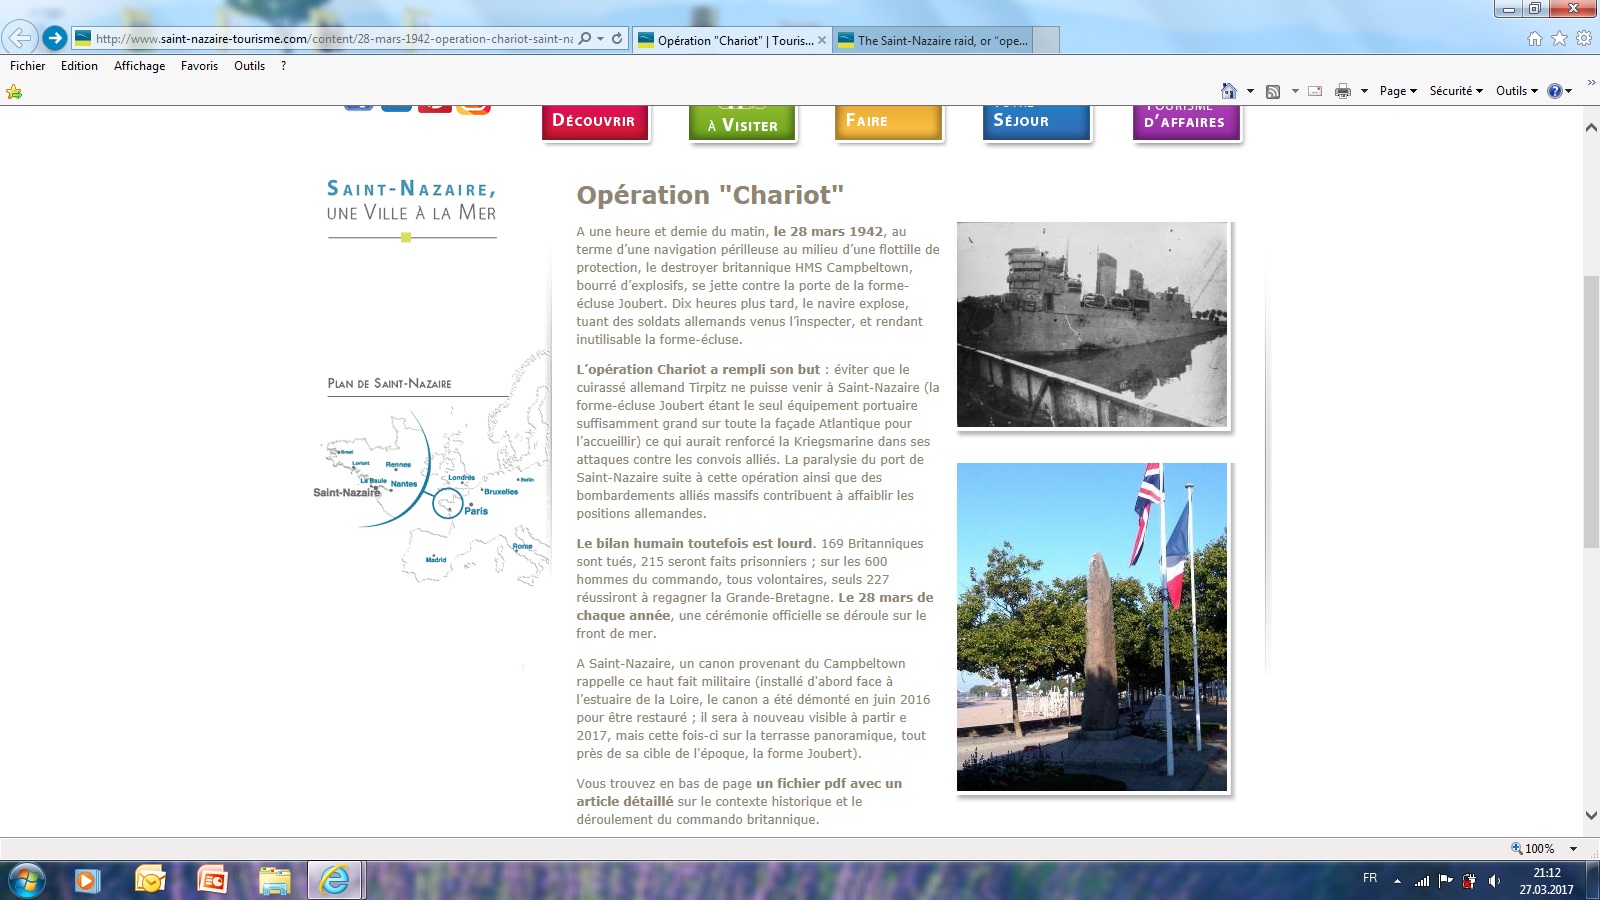
Task: Expand the feeds dropdown arrow
Action: (1295, 91)
